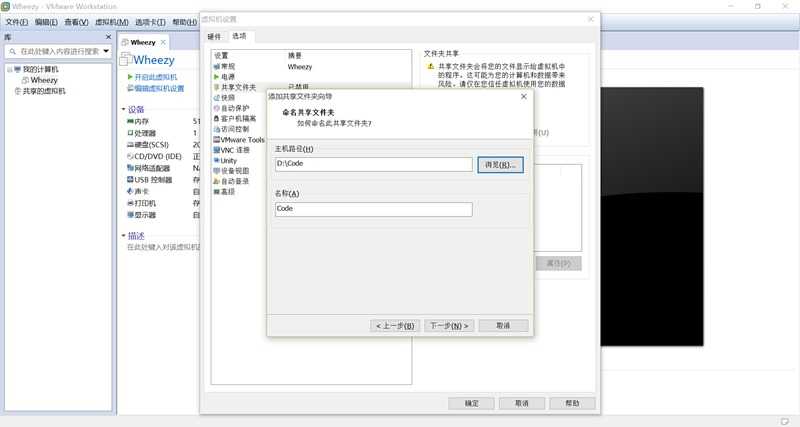Image resolution: width=800 pixels, height=427 pixels.
Task: Click the status icon at bottom-right corner
Action: point(785,421)
